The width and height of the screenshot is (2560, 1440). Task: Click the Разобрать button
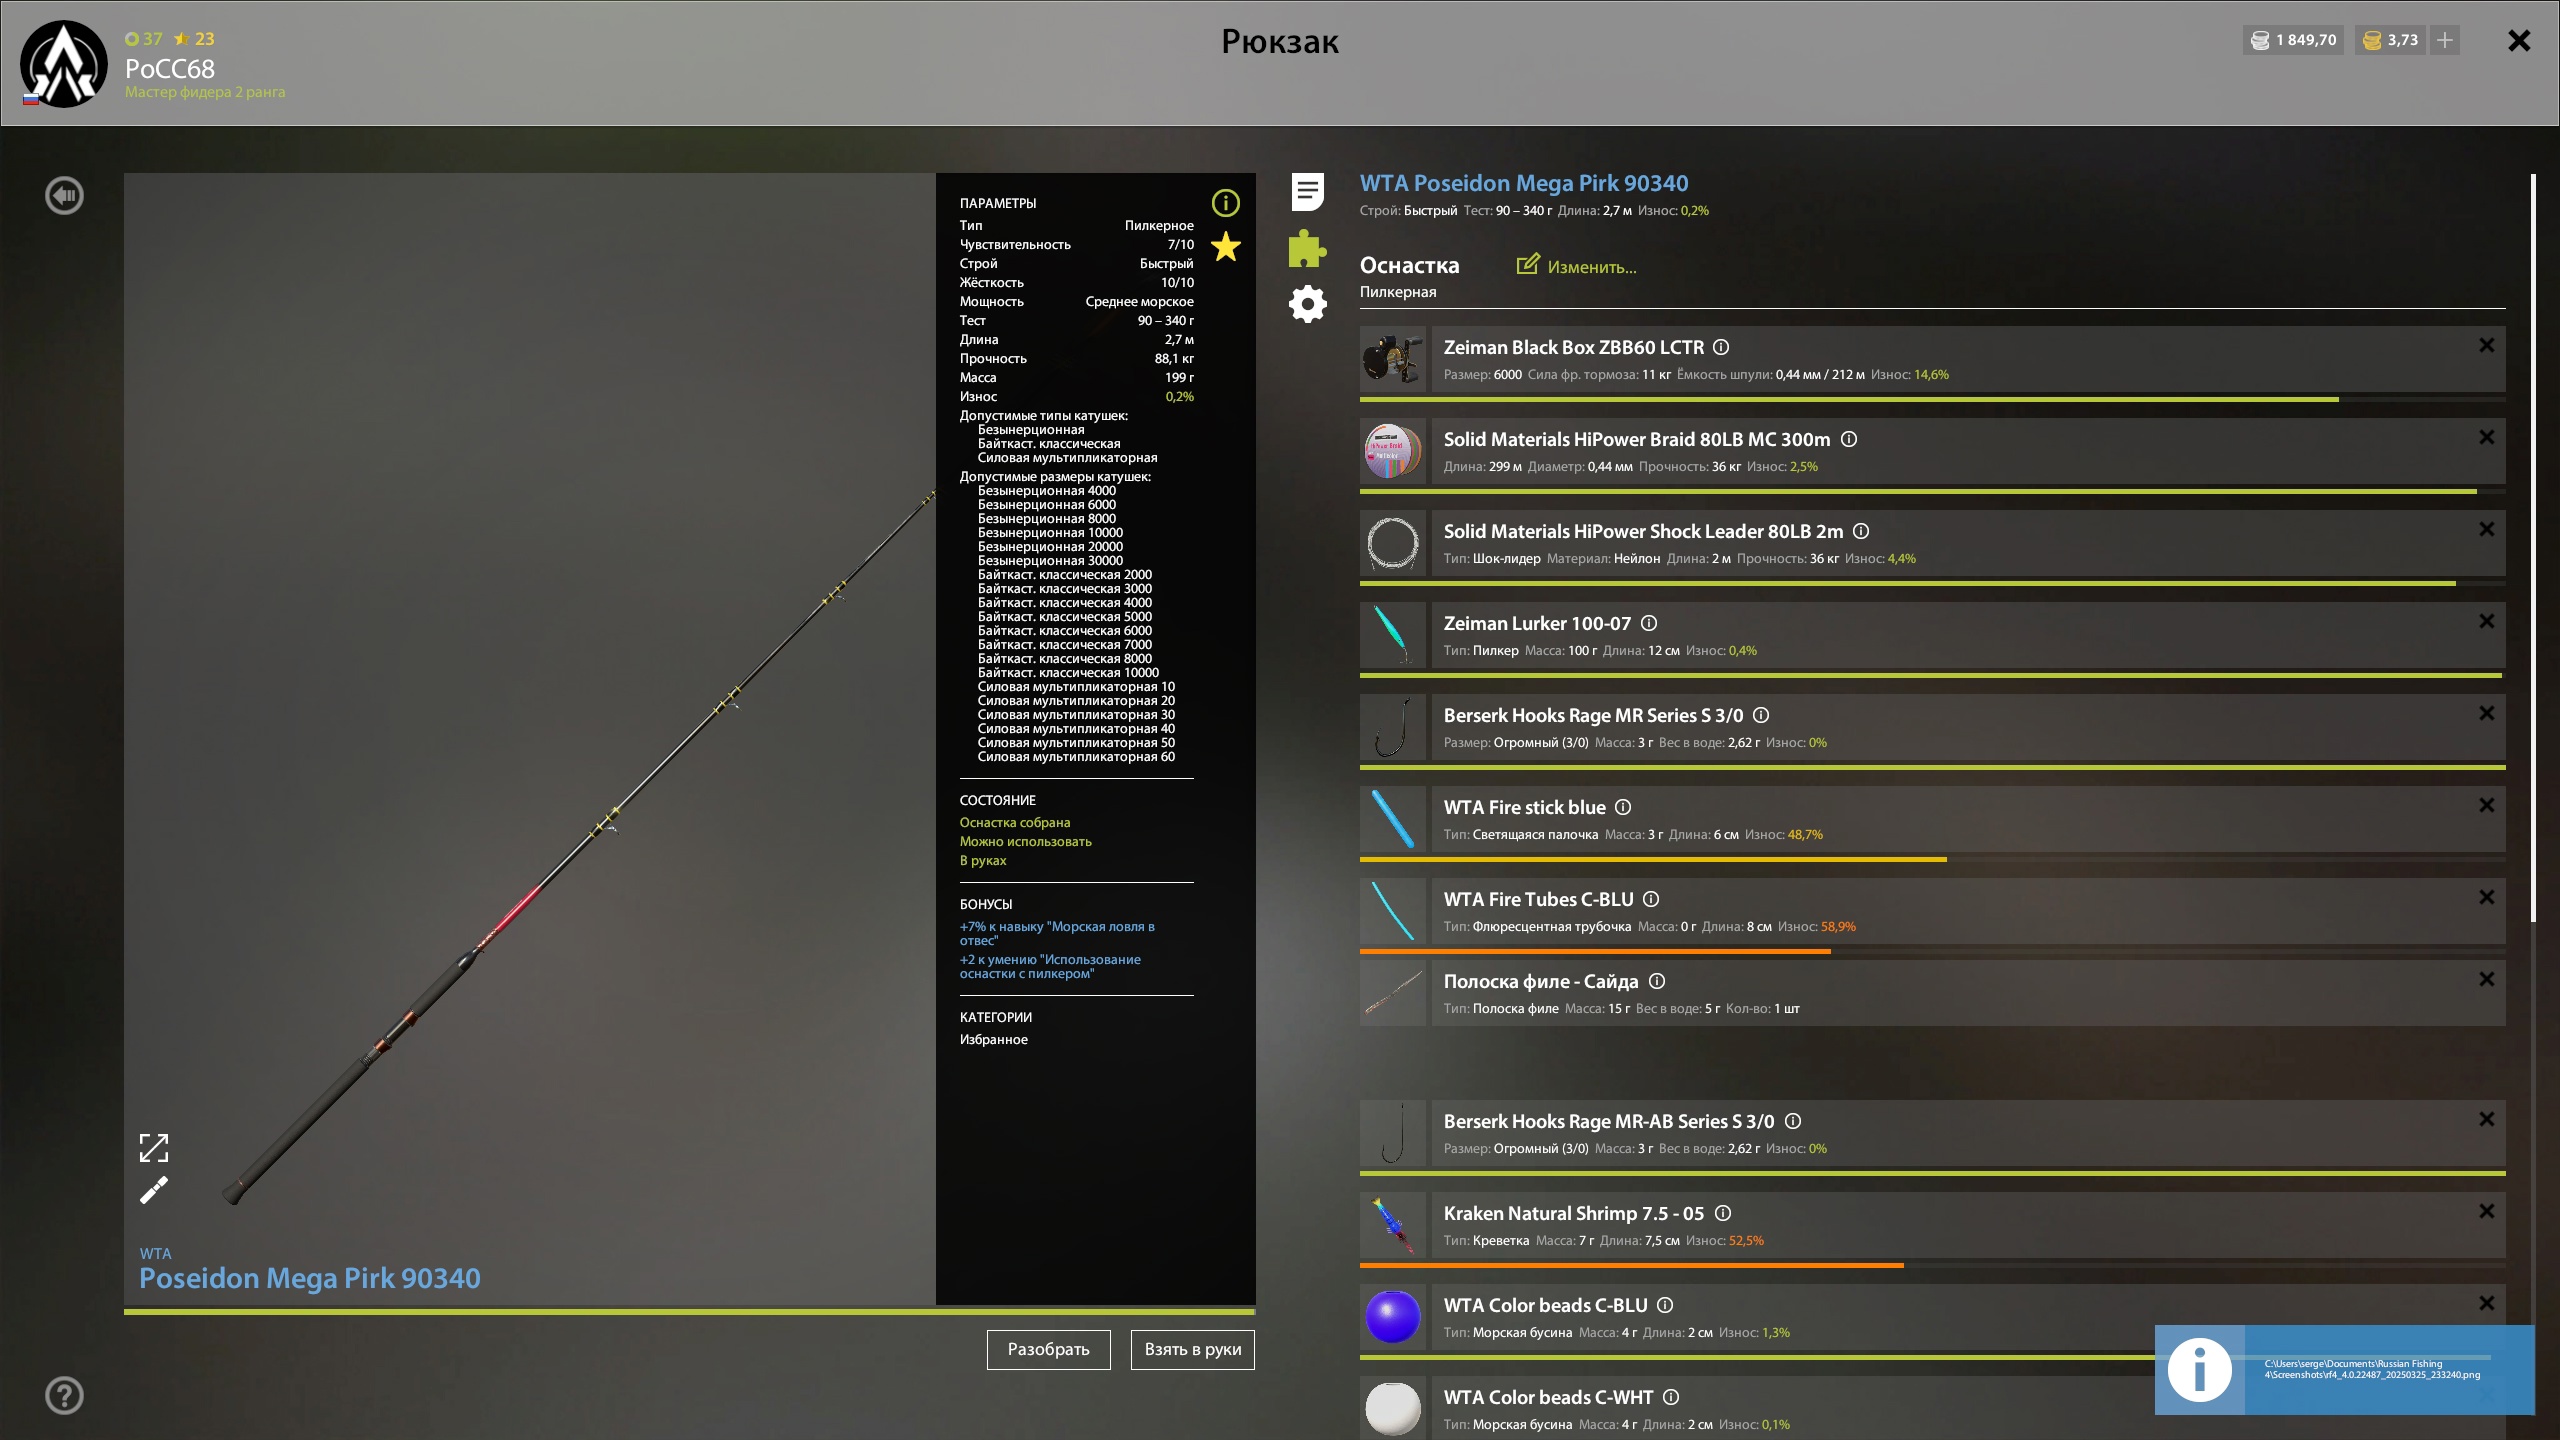(1049, 1349)
